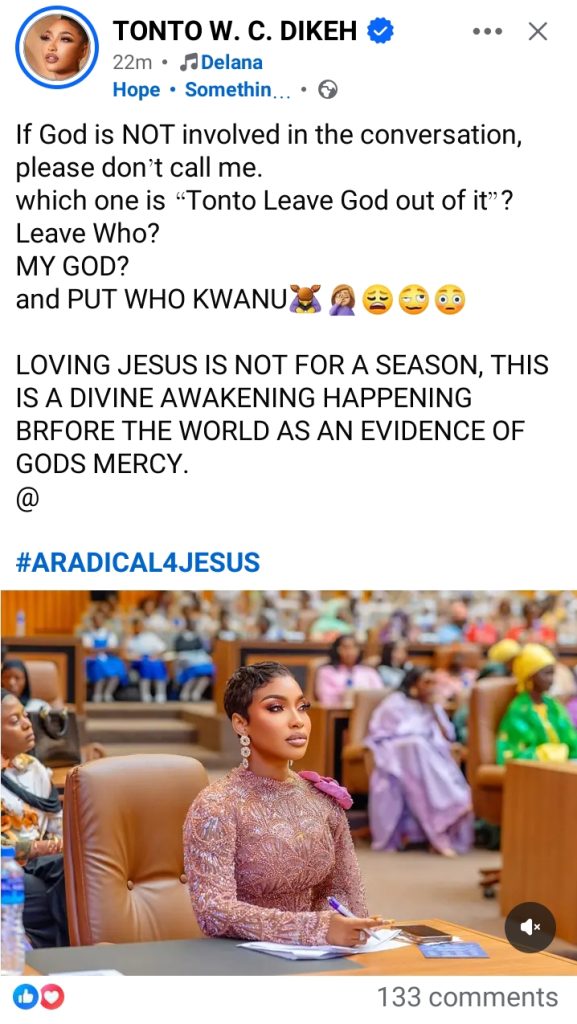The height and width of the screenshot is (1024, 577).
Task: Tap the facepalm emoji in the post
Action: pyautogui.click(x=342, y=300)
